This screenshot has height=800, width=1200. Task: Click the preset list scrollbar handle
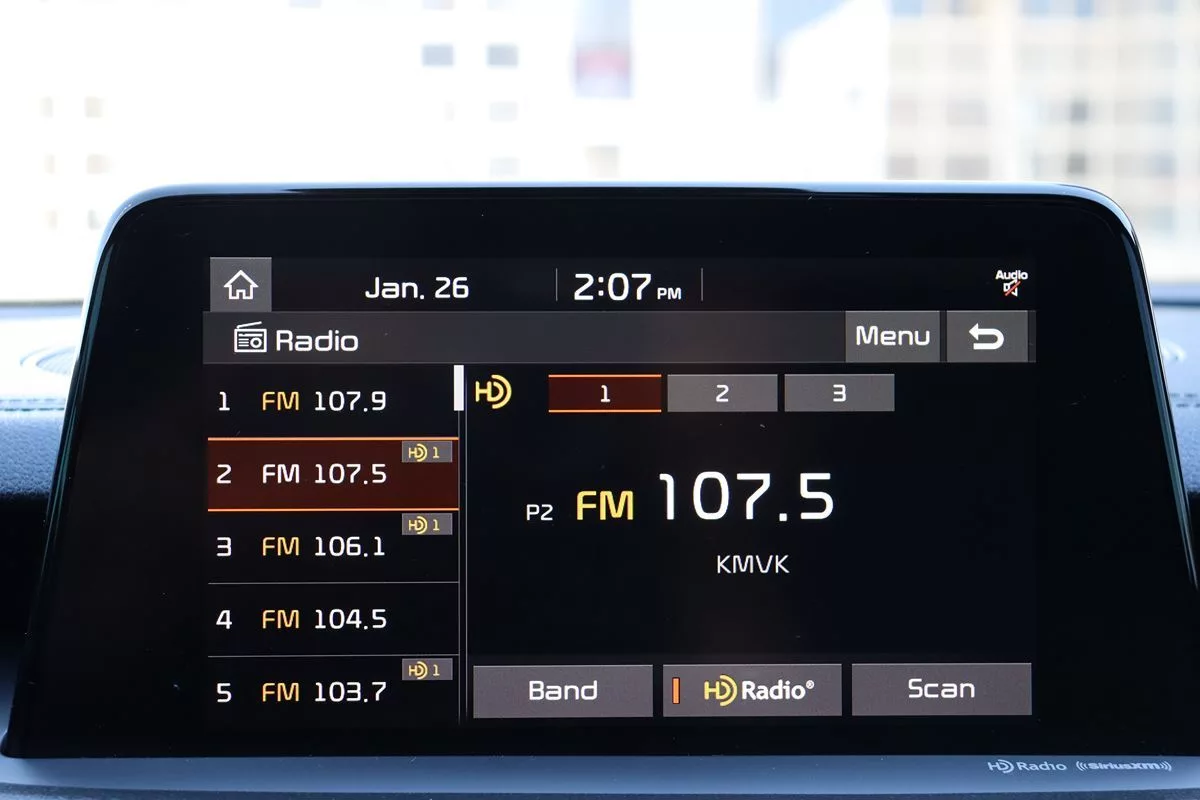pos(459,388)
